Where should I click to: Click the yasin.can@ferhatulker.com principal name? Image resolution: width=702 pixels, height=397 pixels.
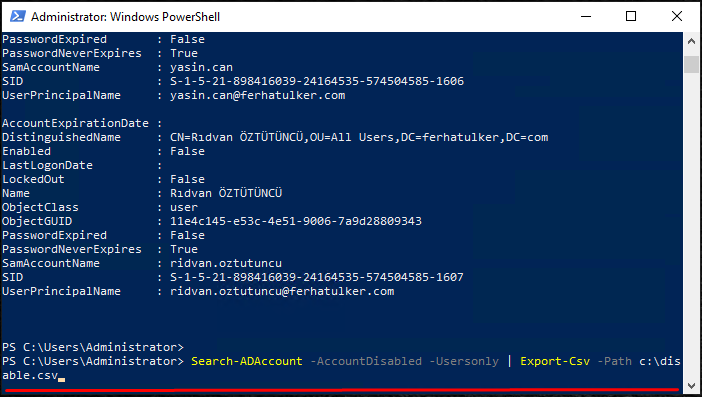257,95
